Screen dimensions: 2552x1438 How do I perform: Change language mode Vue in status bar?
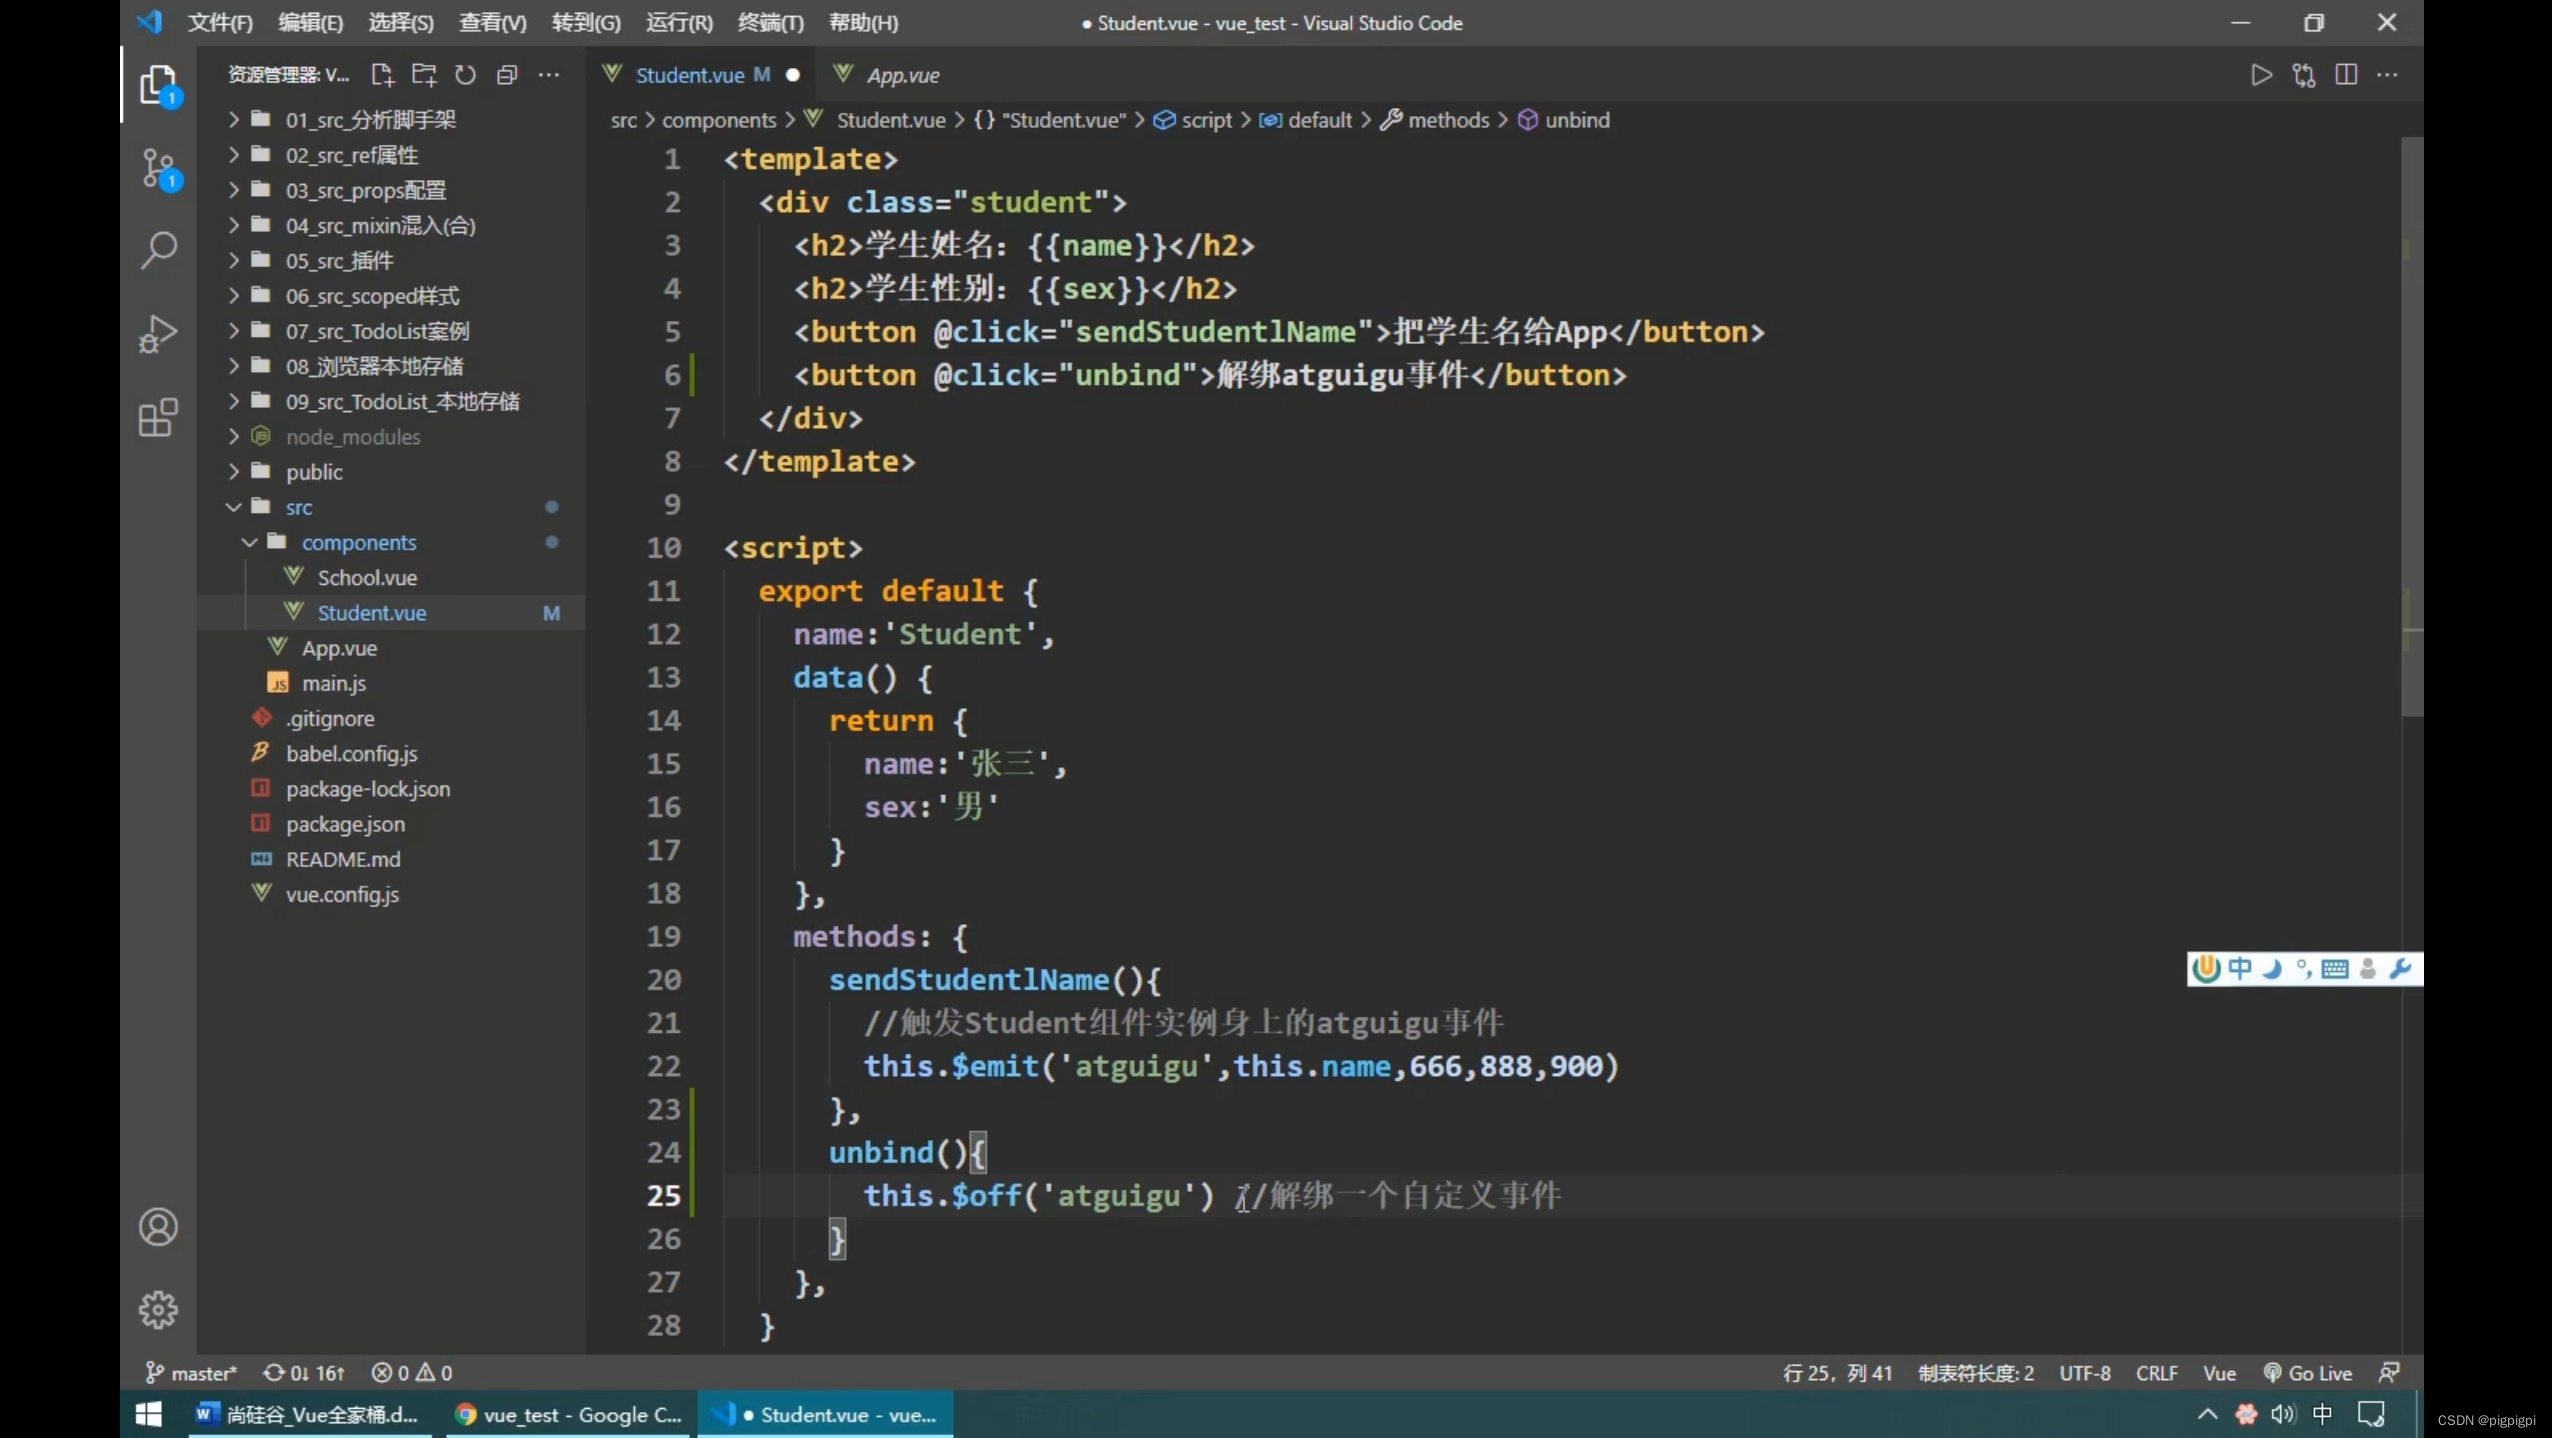pyautogui.click(x=2219, y=1373)
